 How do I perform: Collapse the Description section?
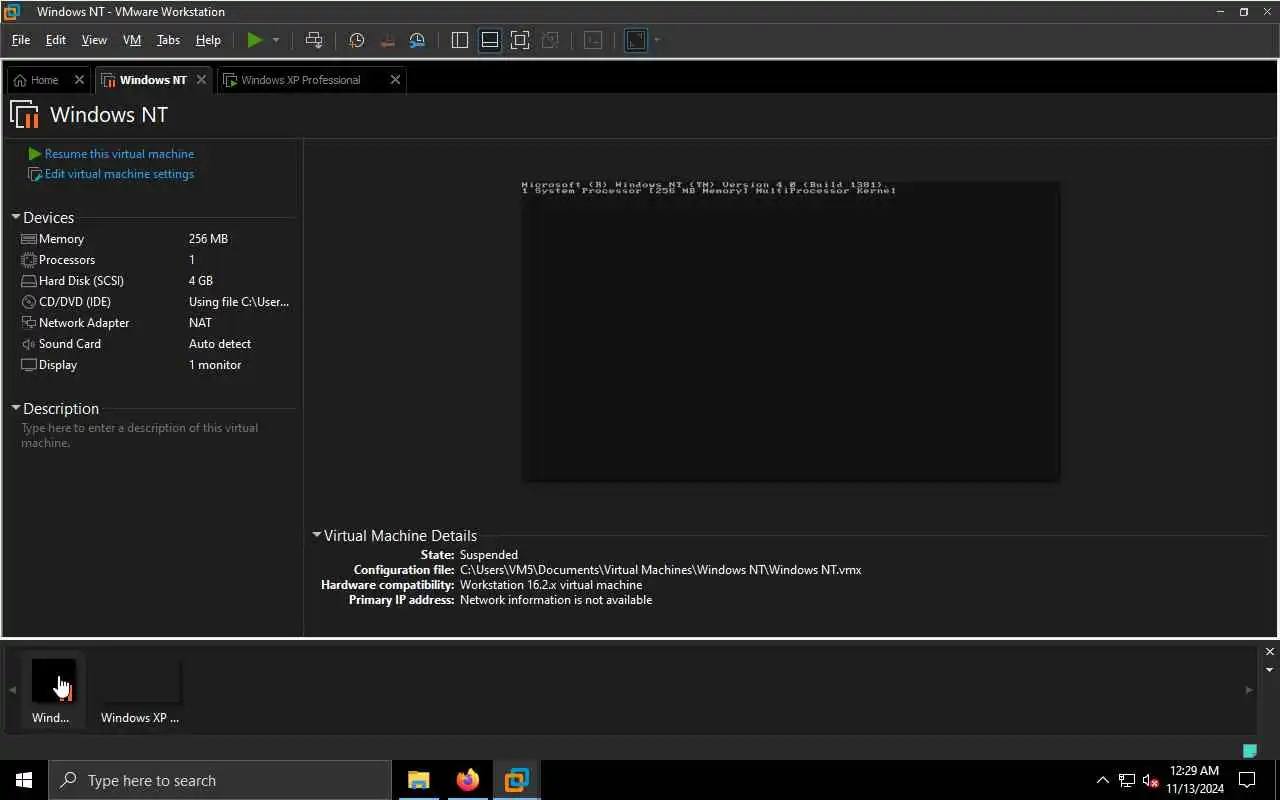point(16,408)
